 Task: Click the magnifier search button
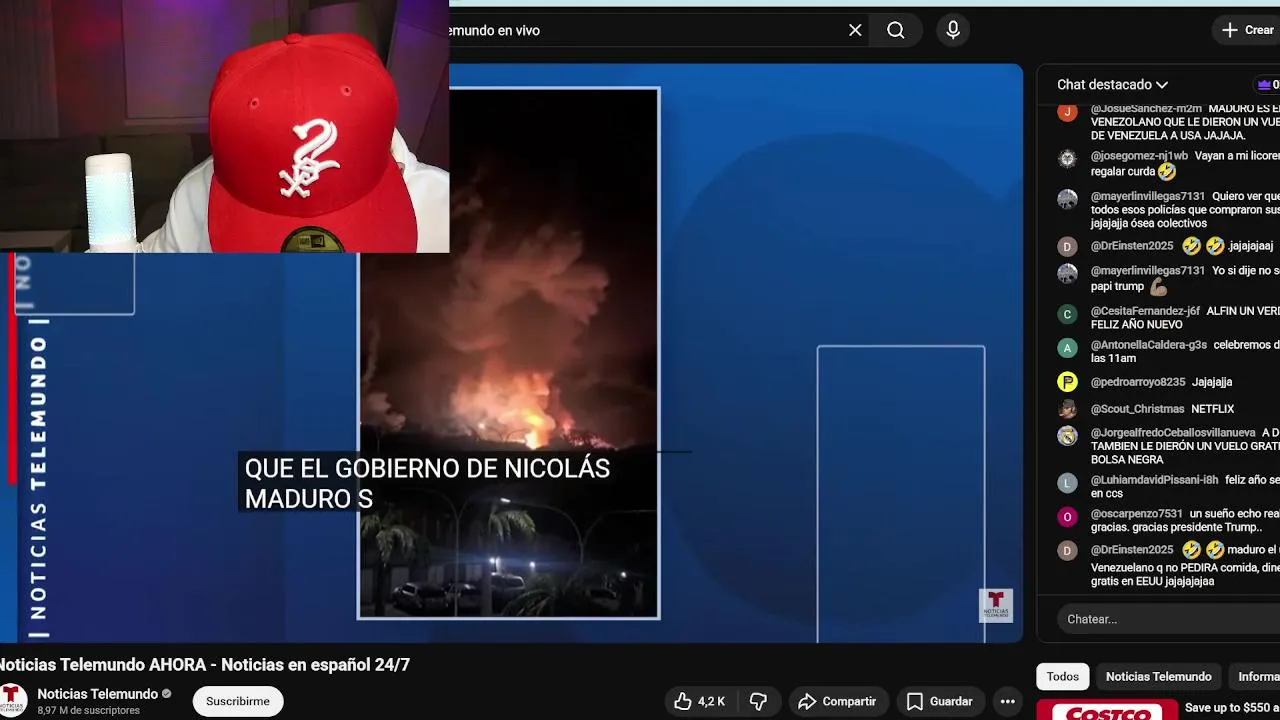(896, 30)
